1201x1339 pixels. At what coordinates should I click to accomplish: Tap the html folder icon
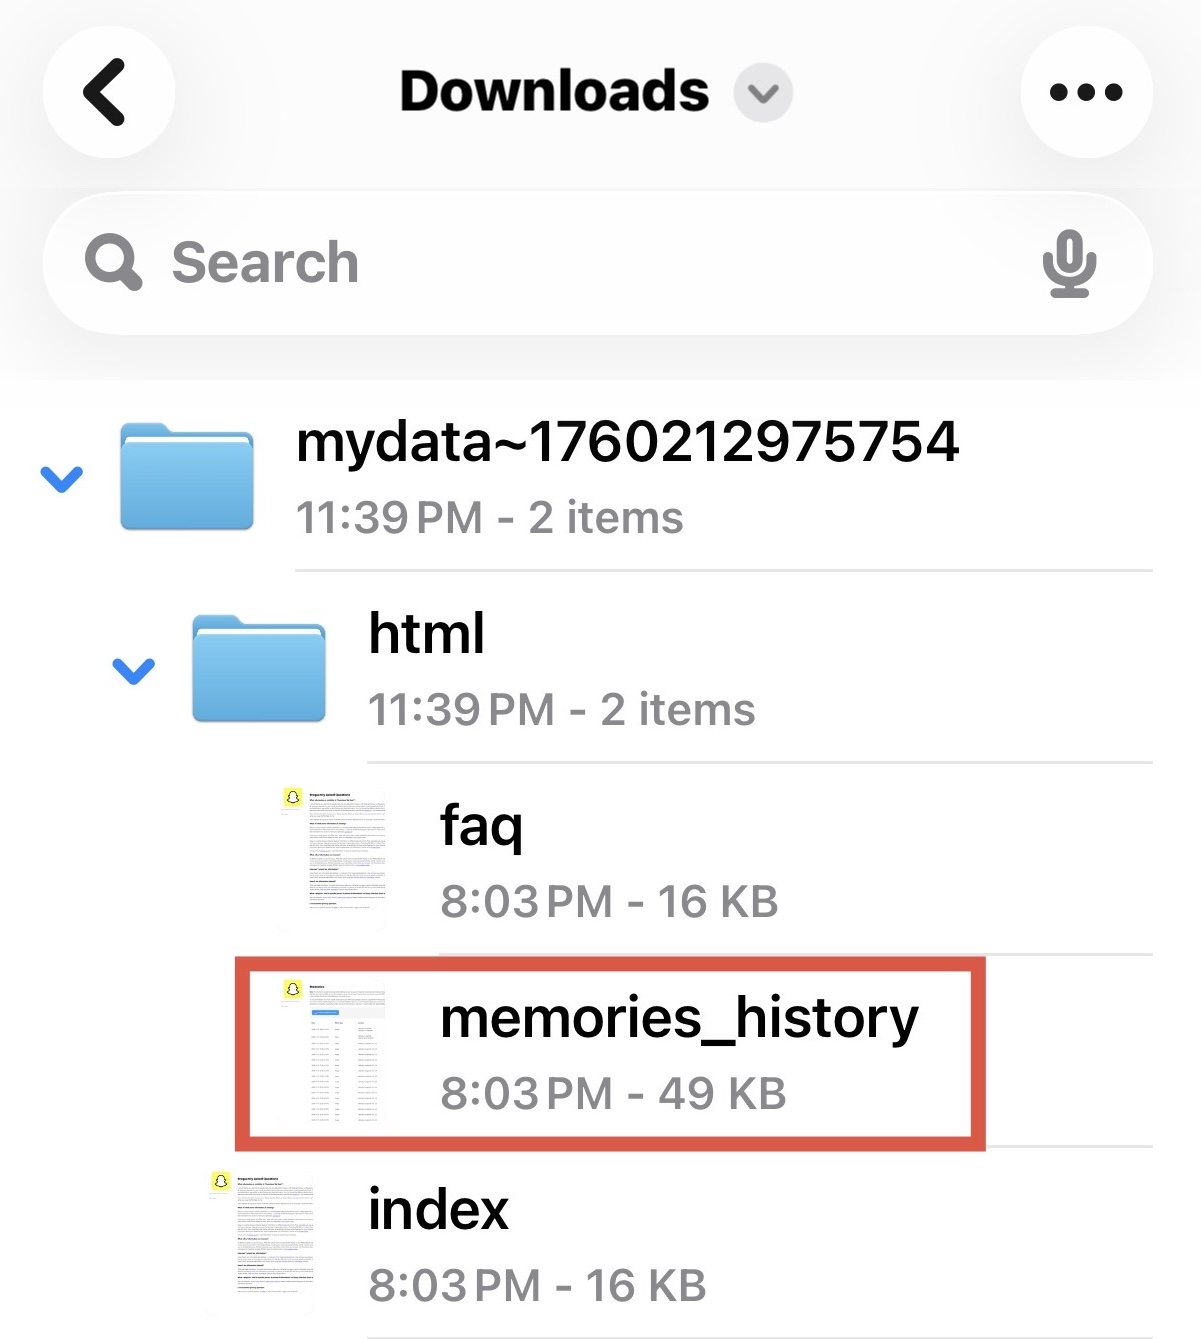point(259,668)
